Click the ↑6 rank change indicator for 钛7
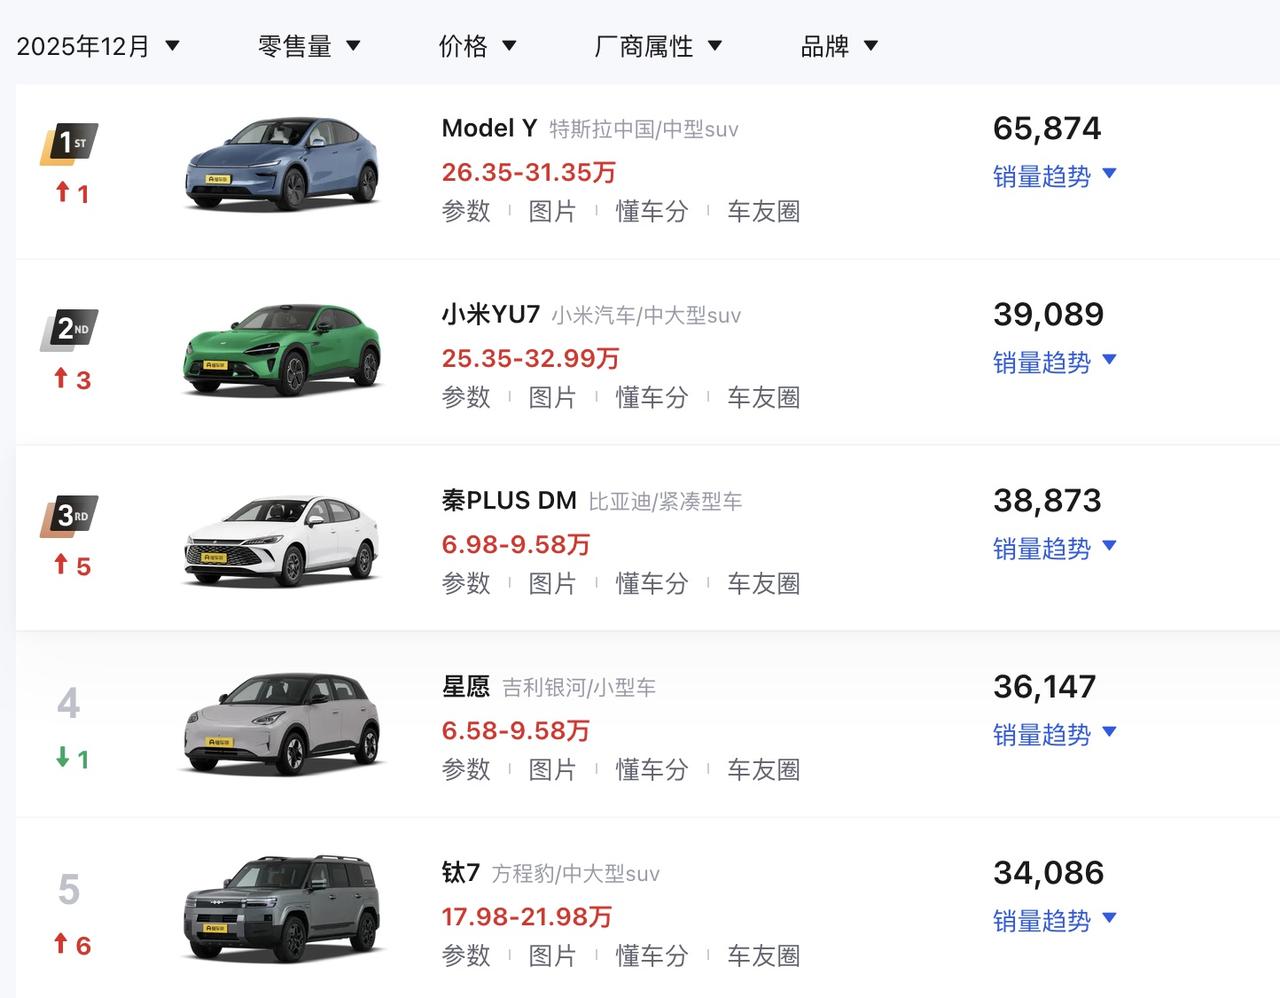 [72, 945]
